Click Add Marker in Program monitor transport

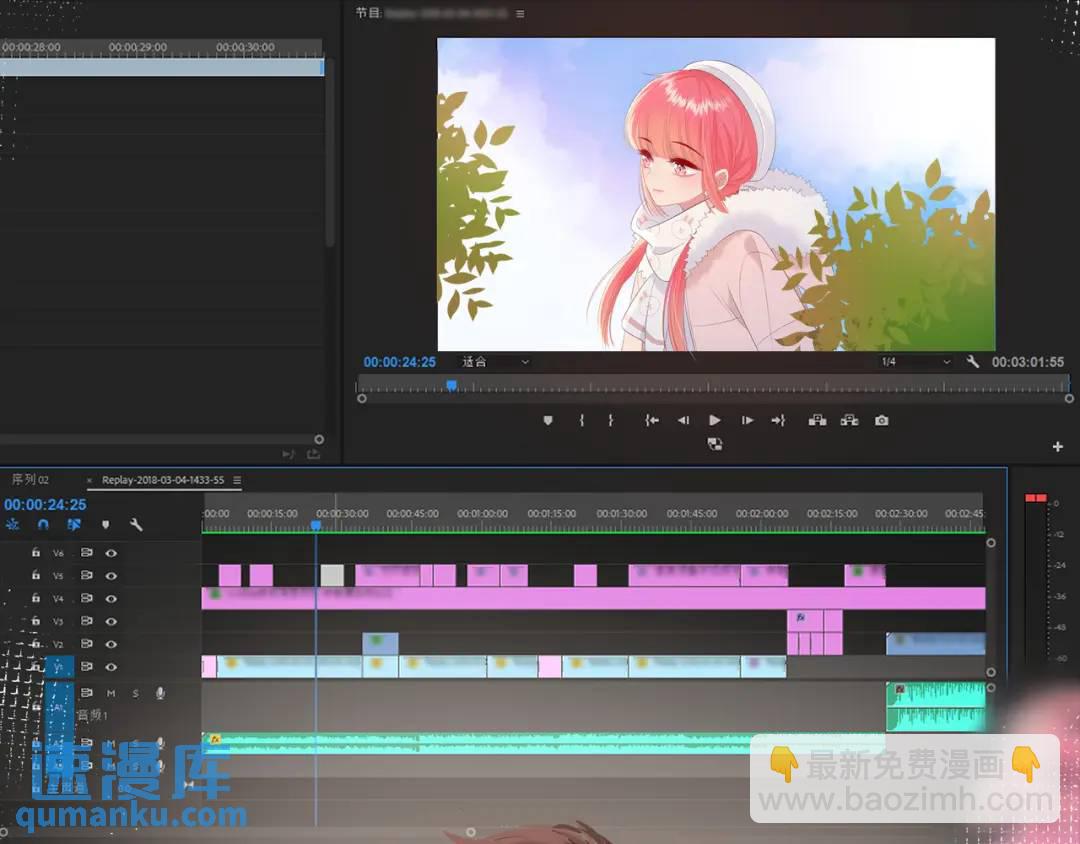tap(548, 421)
